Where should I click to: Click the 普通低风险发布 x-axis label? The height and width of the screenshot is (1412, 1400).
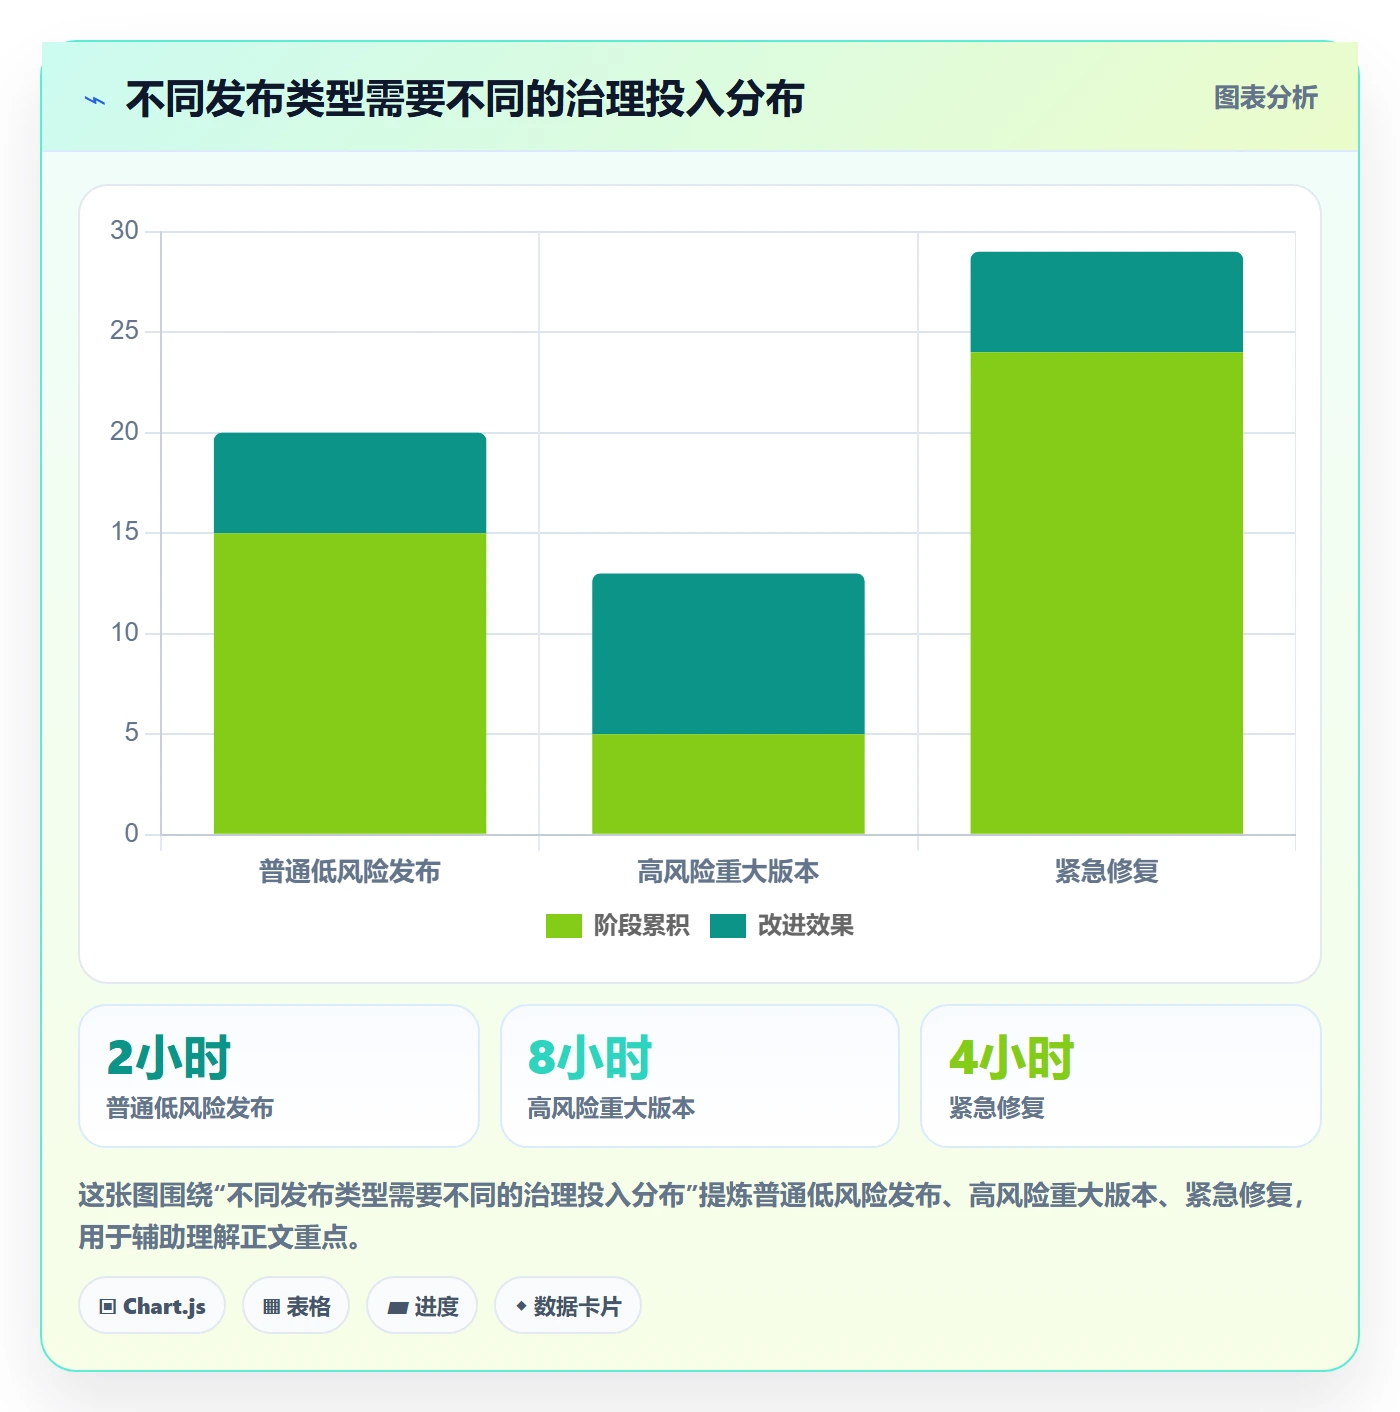pyautogui.click(x=350, y=872)
